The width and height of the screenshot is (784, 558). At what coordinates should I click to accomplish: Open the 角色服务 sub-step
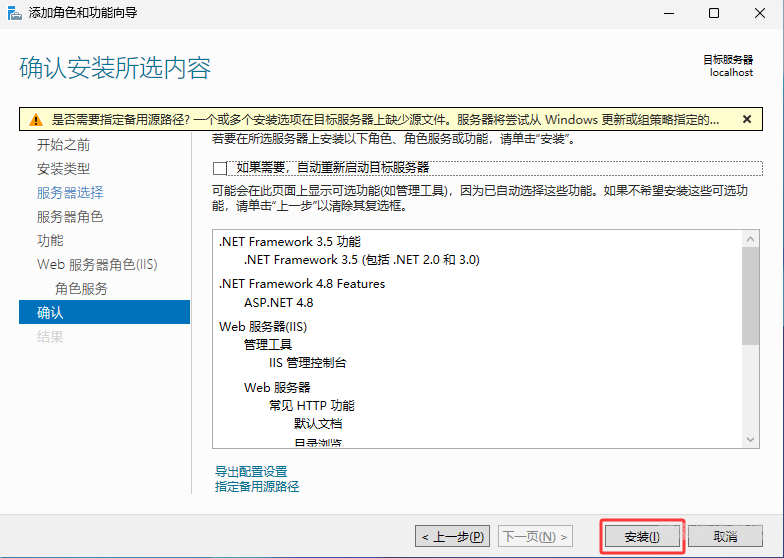click(82, 288)
